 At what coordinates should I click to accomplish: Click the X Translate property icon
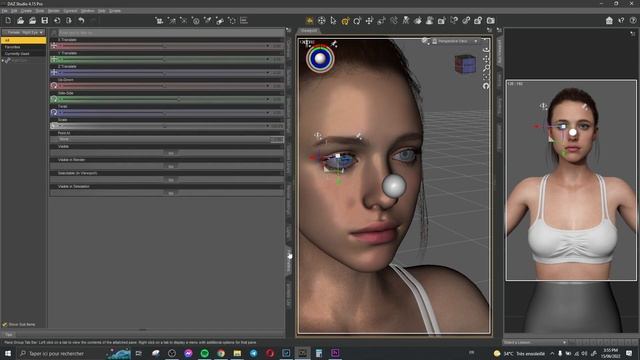(x=54, y=46)
